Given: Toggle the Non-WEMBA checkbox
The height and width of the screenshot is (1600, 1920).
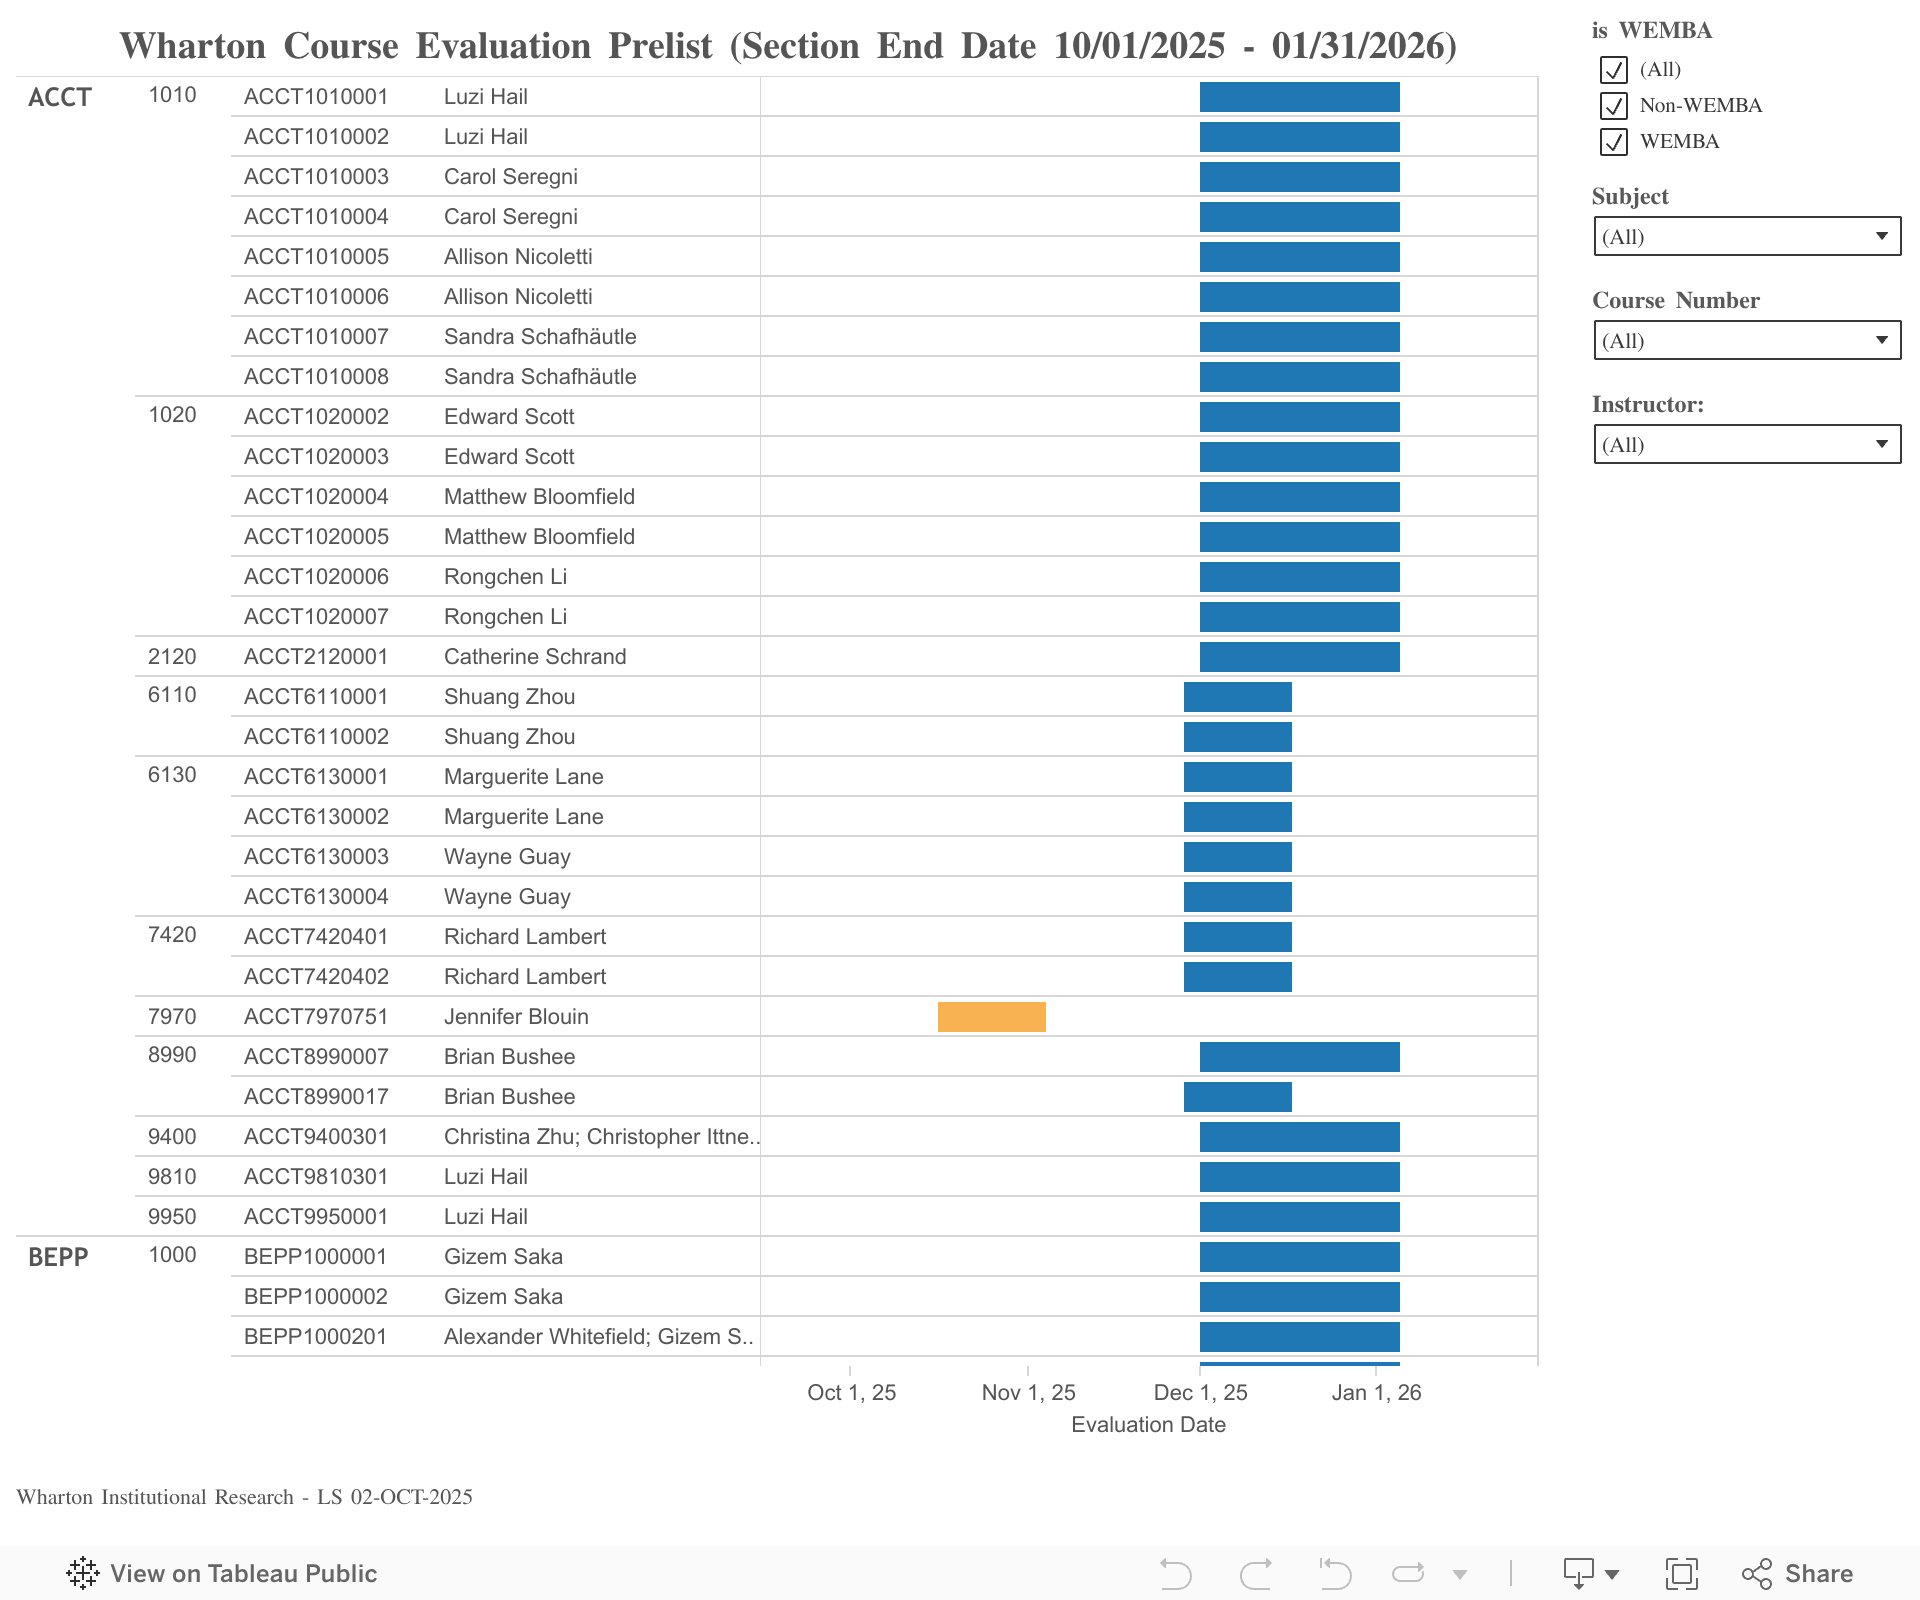Looking at the screenshot, I should click(1614, 106).
